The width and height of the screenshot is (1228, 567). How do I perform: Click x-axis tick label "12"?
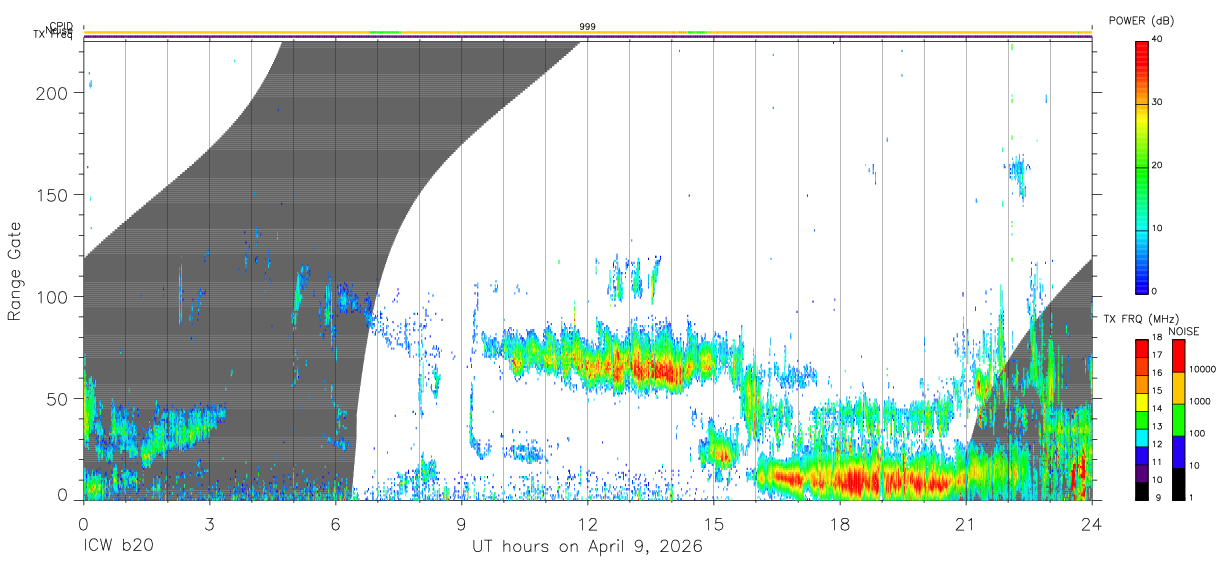click(x=588, y=523)
